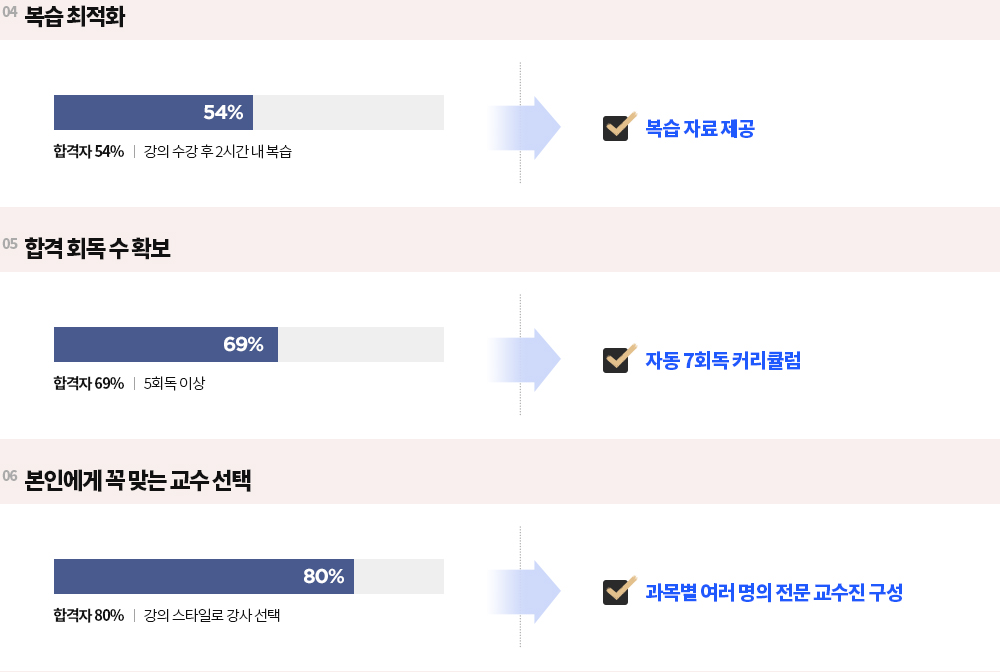Select the 05 합격 회독 수 확보 section header
Screen dimensions: 1000x672
[x=98, y=249]
